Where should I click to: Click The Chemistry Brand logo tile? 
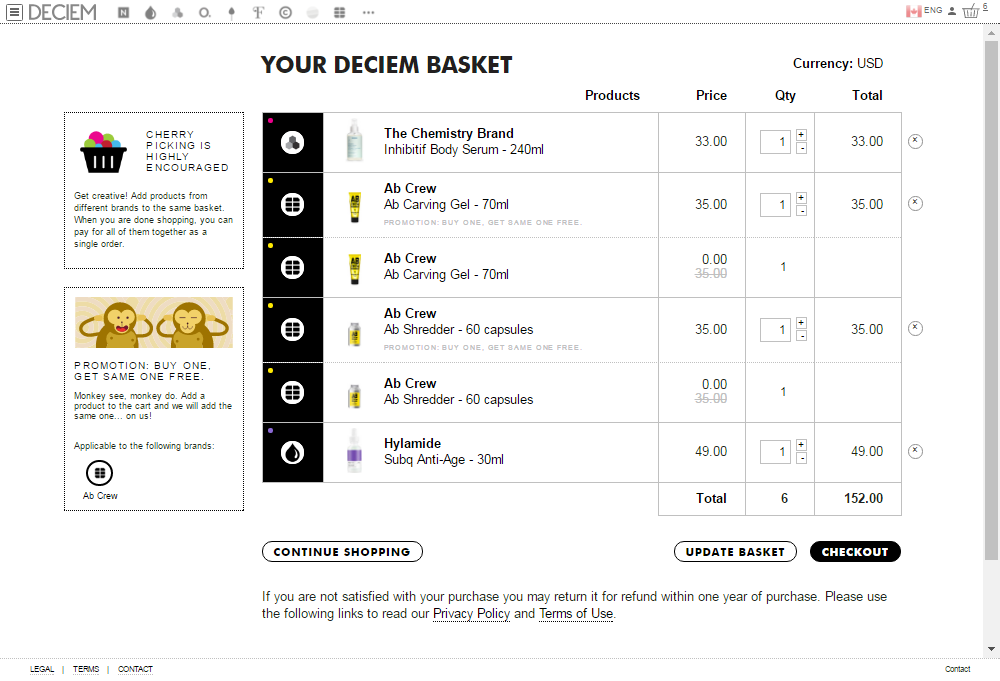(293, 142)
